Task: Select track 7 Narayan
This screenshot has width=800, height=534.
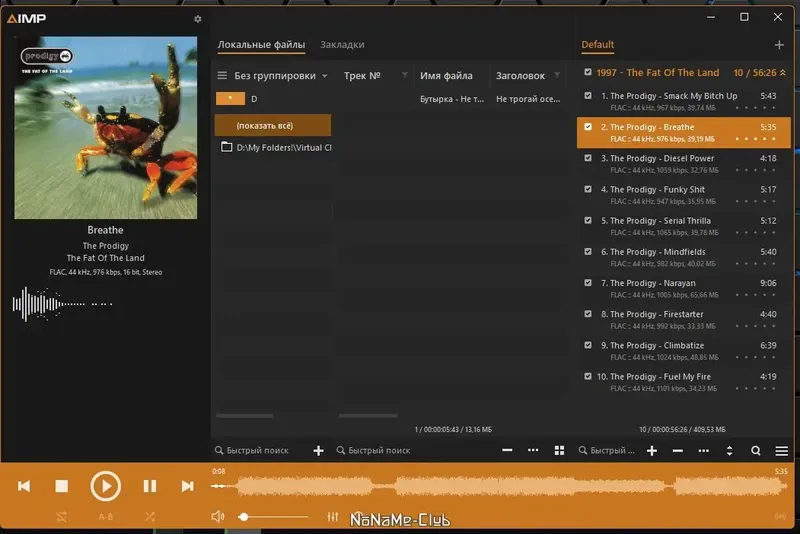Action: pos(684,288)
